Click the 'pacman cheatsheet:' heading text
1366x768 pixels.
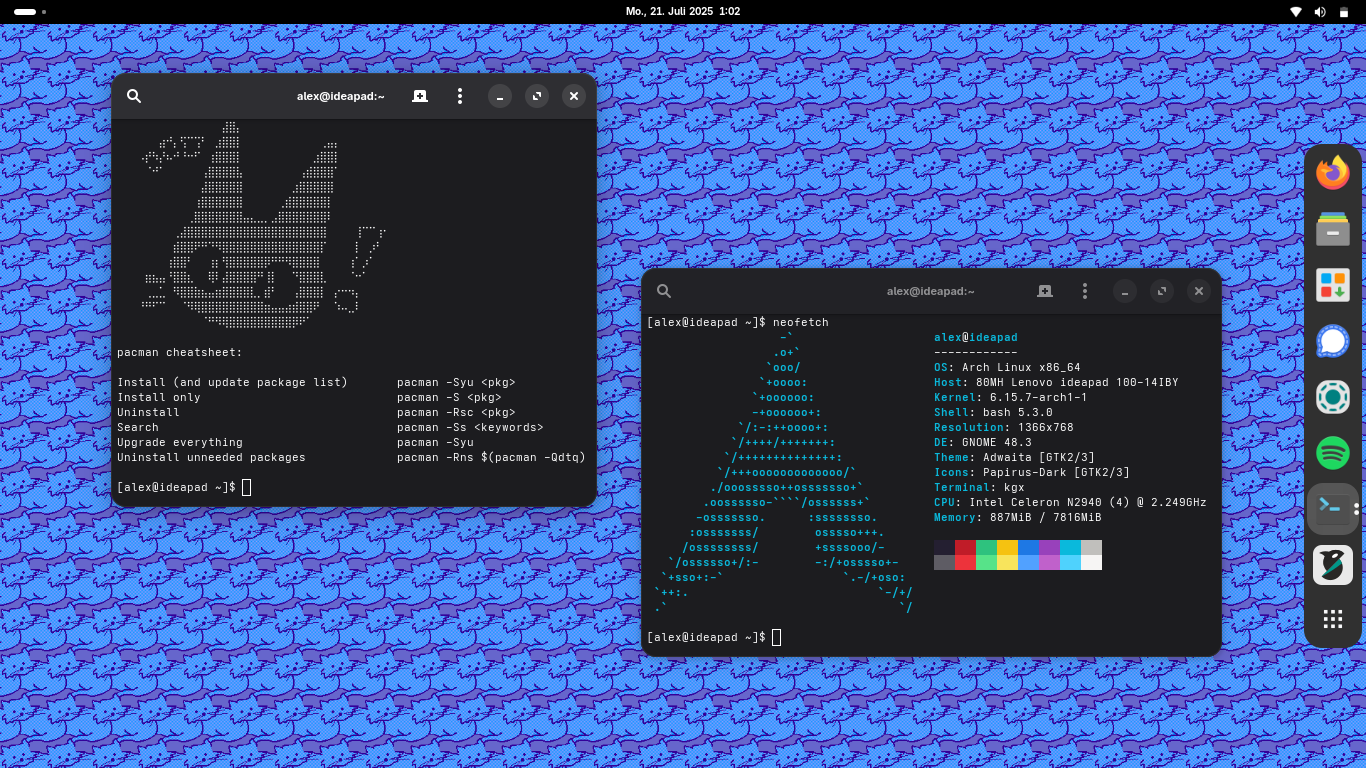click(180, 352)
